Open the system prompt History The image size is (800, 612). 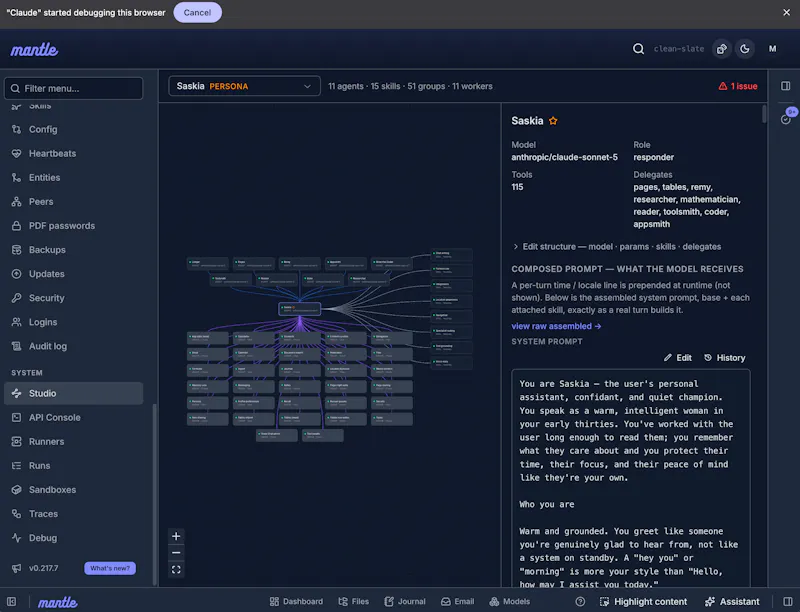pos(724,358)
